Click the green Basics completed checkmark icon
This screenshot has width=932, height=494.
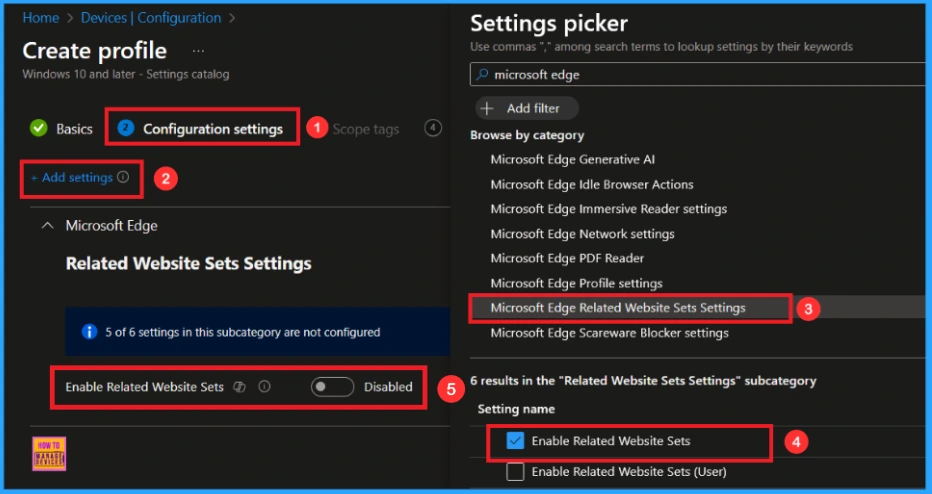click(x=39, y=128)
